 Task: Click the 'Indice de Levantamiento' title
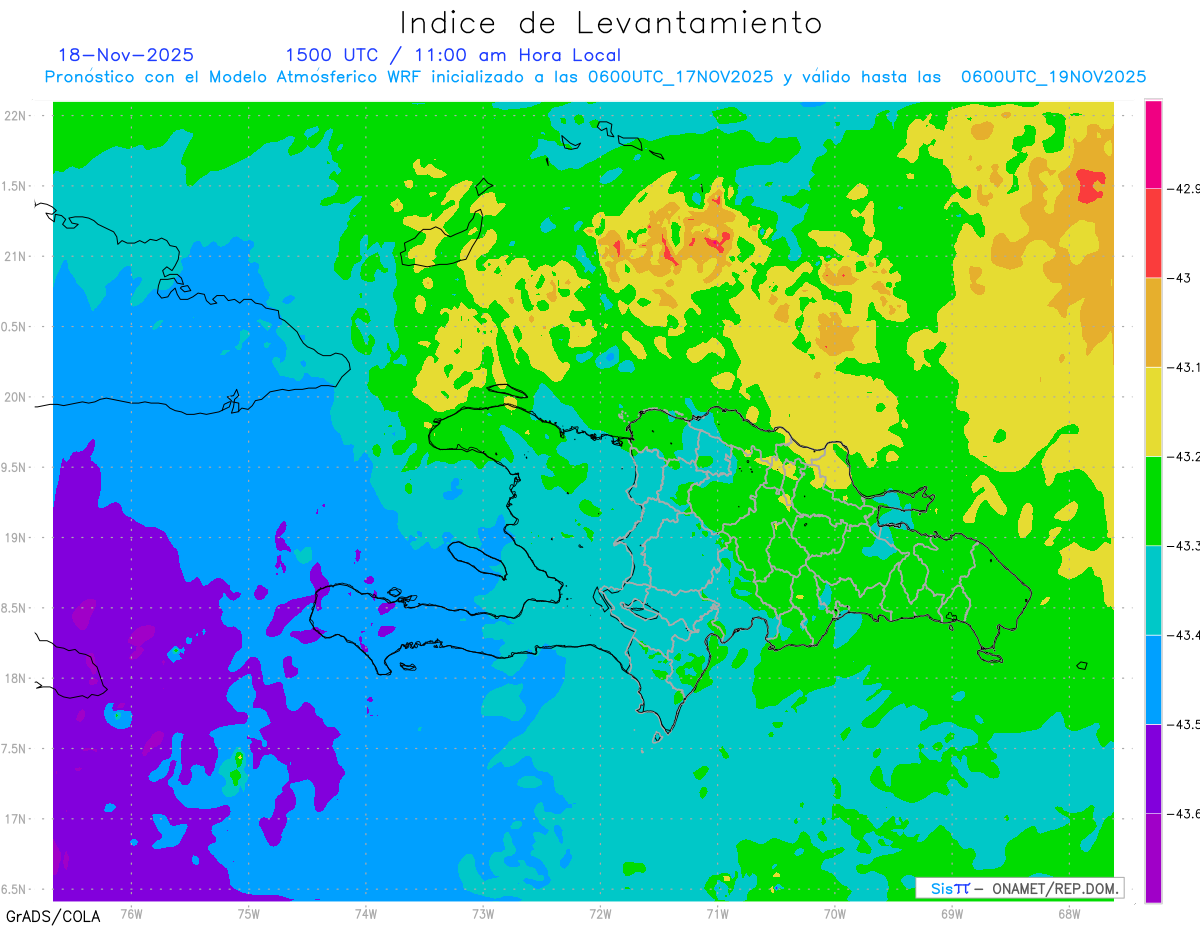[611, 22]
